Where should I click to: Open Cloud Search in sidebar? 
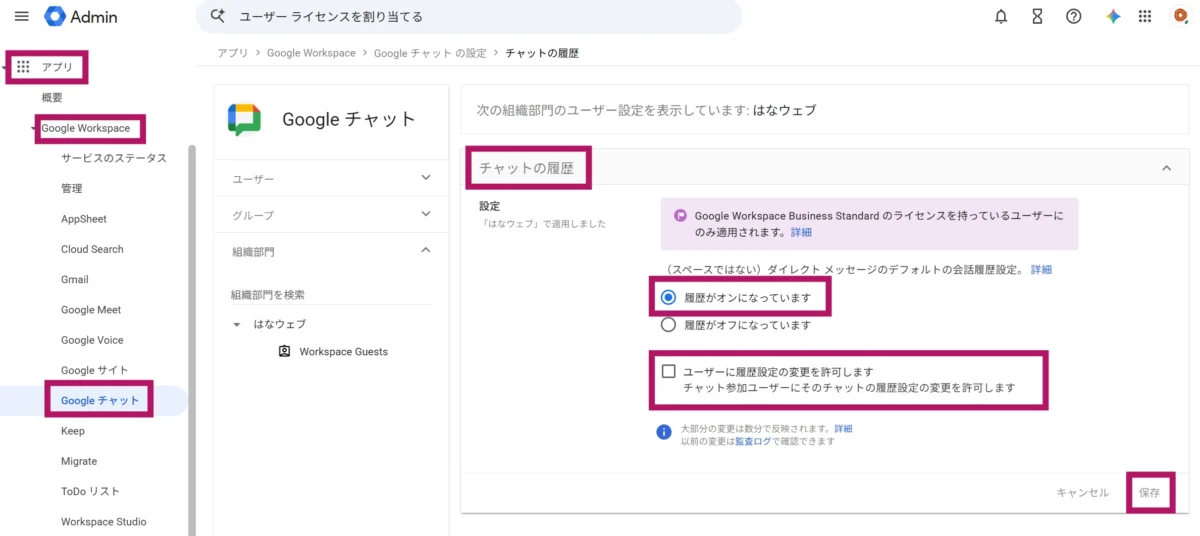pos(92,249)
